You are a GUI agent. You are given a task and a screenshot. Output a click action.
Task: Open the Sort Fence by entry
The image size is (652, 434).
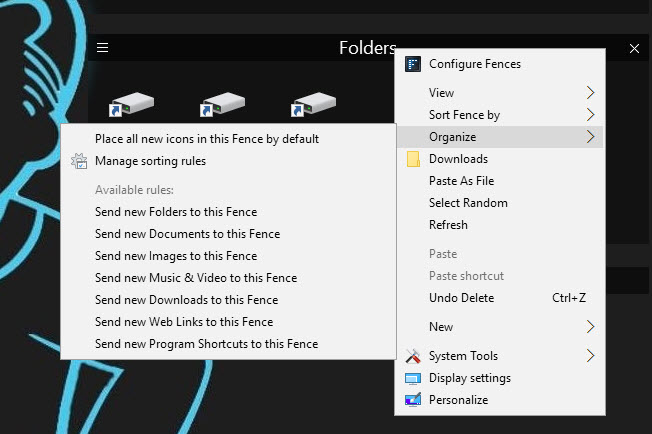pyautogui.click(x=500, y=115)
